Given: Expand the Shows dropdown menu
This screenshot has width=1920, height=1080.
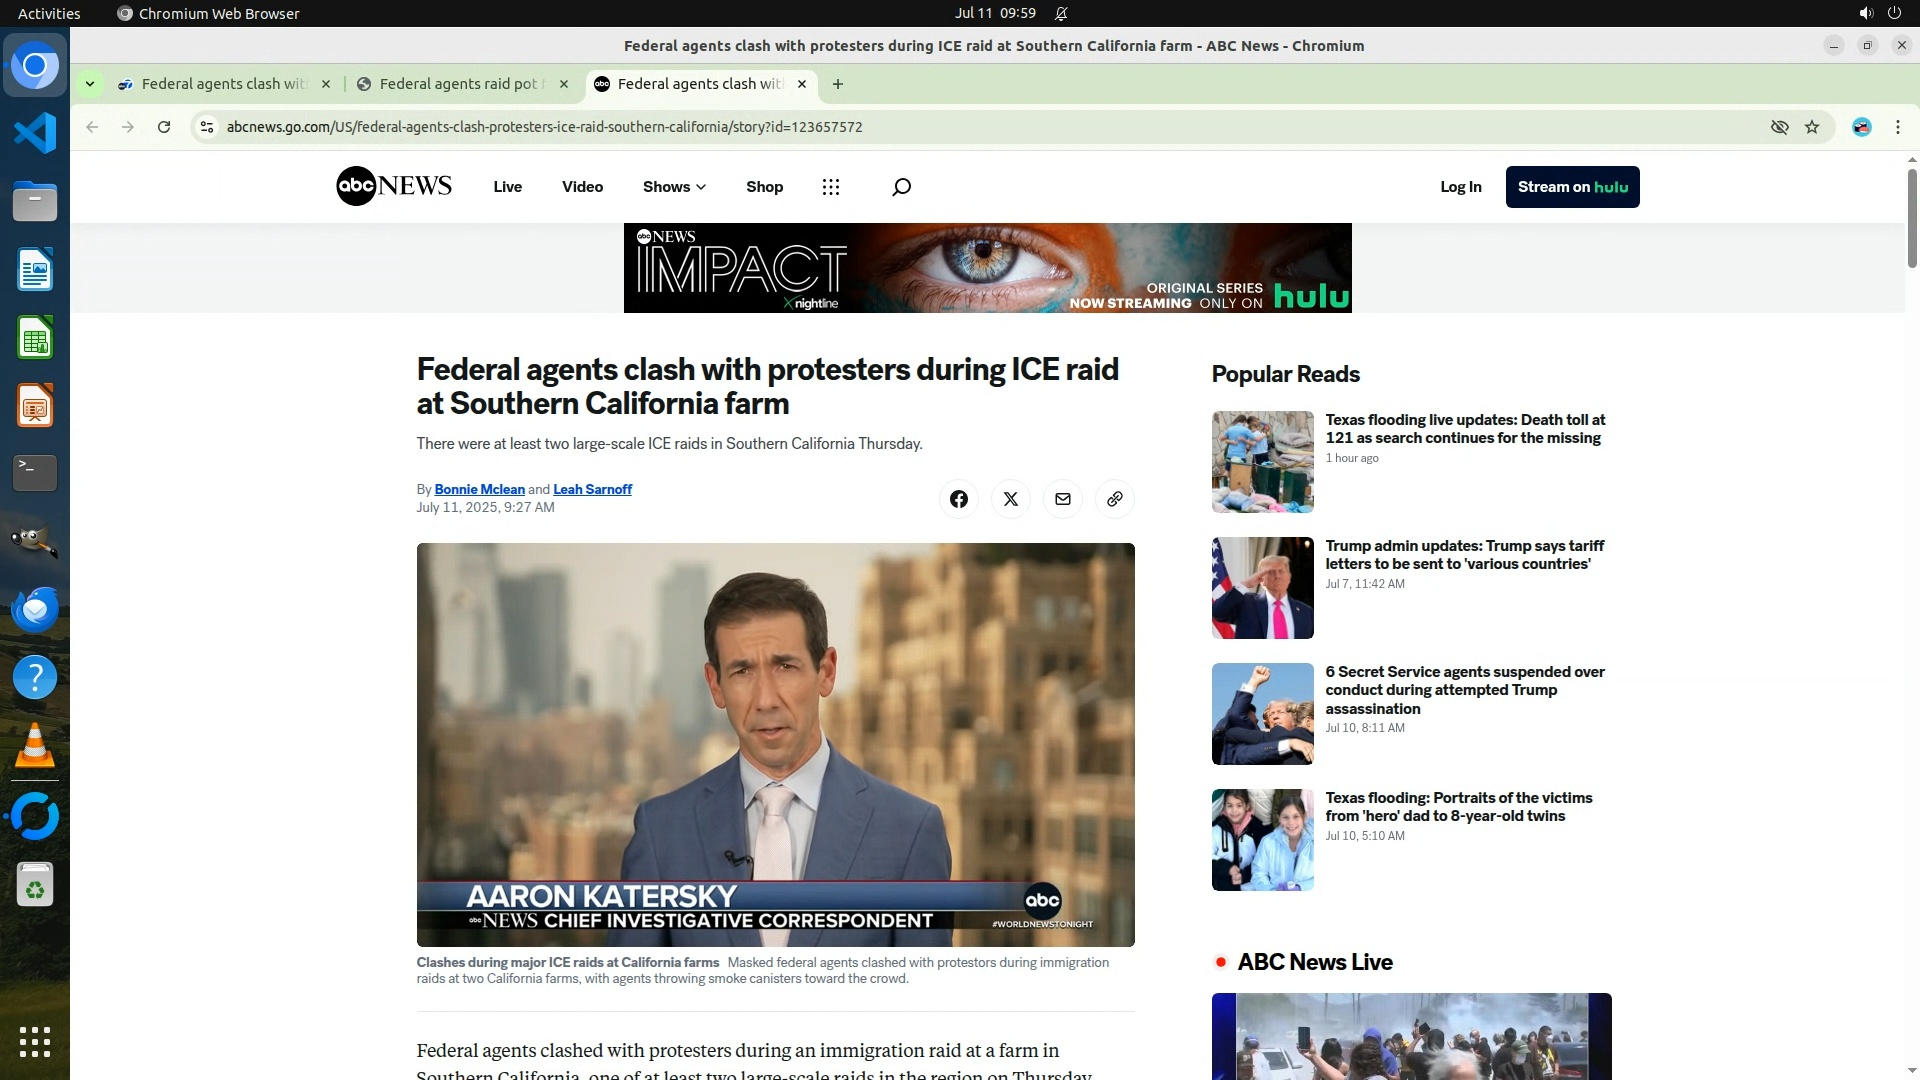Looking at the screenshot, I should point(674,187).
